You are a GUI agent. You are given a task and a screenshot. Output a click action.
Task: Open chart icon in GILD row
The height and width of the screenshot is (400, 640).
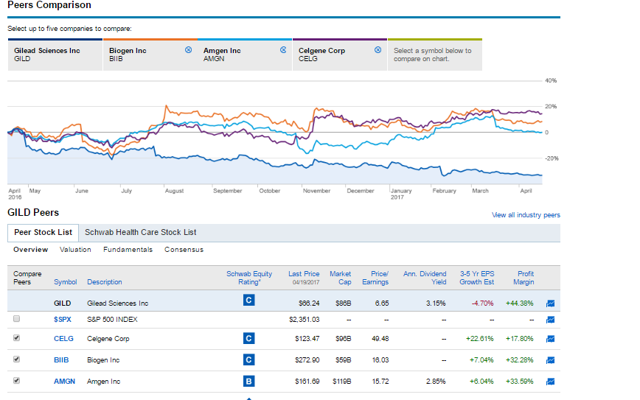coord(550,303)
